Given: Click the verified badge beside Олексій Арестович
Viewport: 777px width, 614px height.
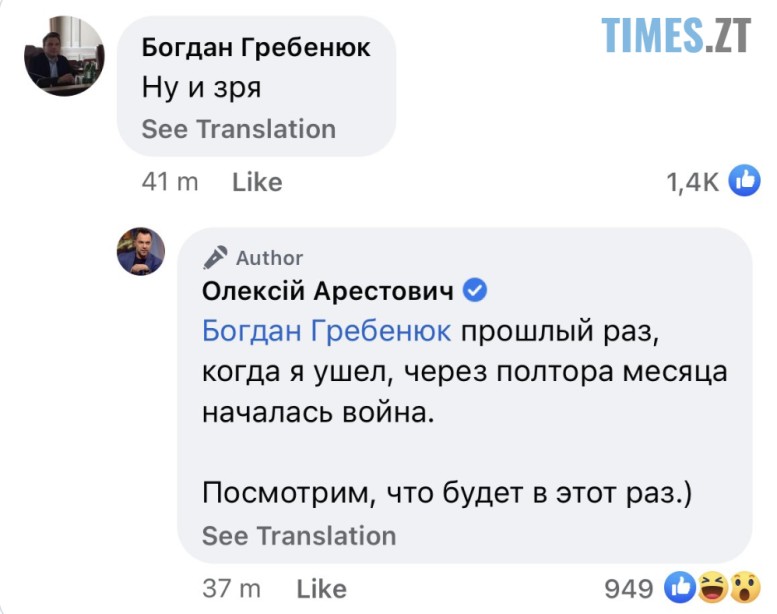Looking at the screenshot, I should 477,291.
